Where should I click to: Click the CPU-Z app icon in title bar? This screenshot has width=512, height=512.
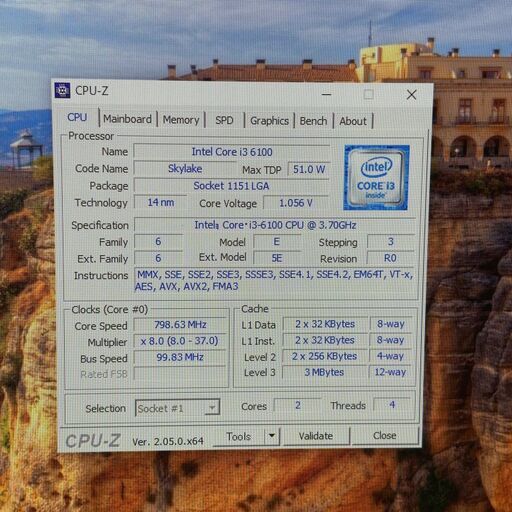tap(62, 90)
